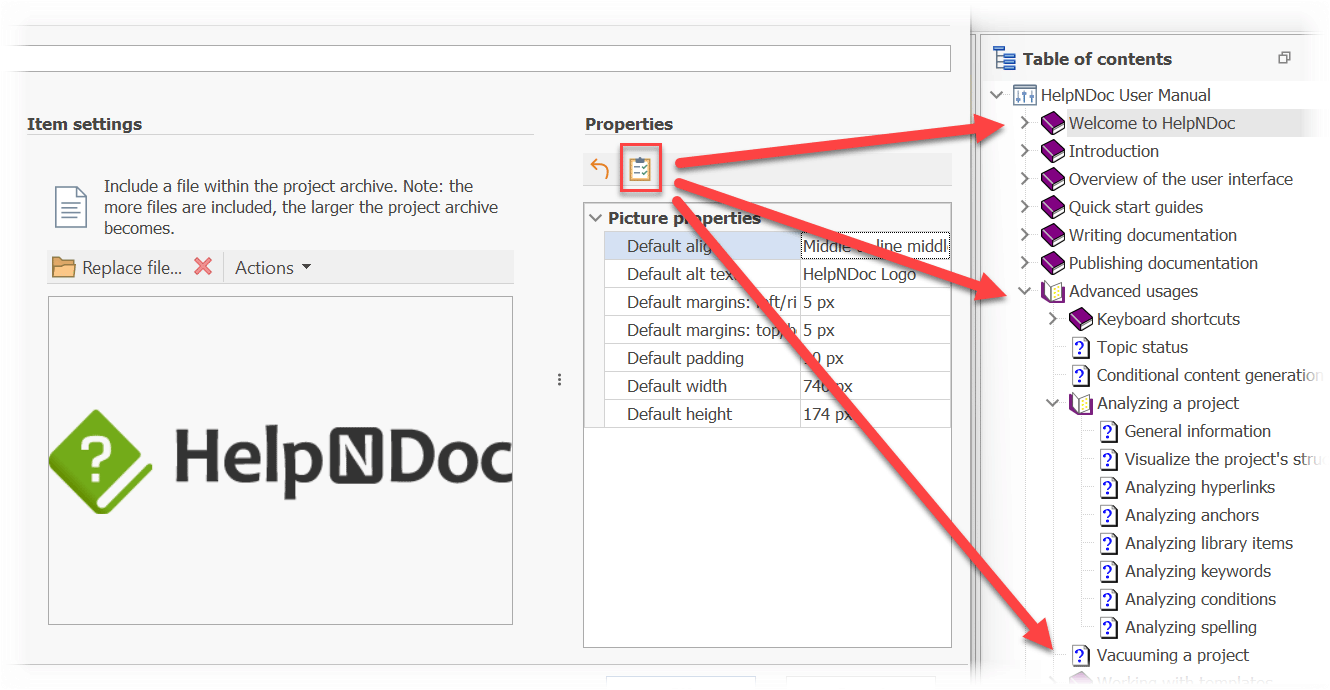
Task: Click the undo arrow icon in Properties toolbar
Action: [600, 169]
